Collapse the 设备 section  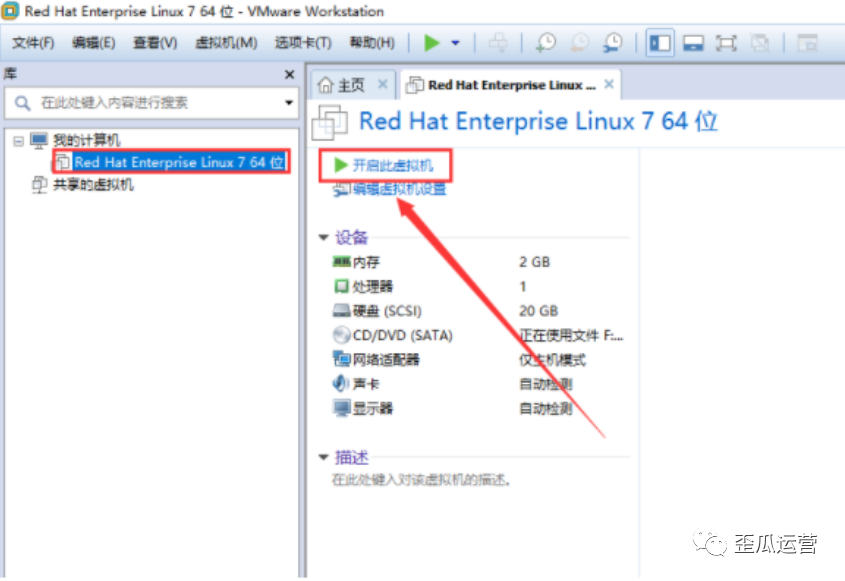click(323, 237)
